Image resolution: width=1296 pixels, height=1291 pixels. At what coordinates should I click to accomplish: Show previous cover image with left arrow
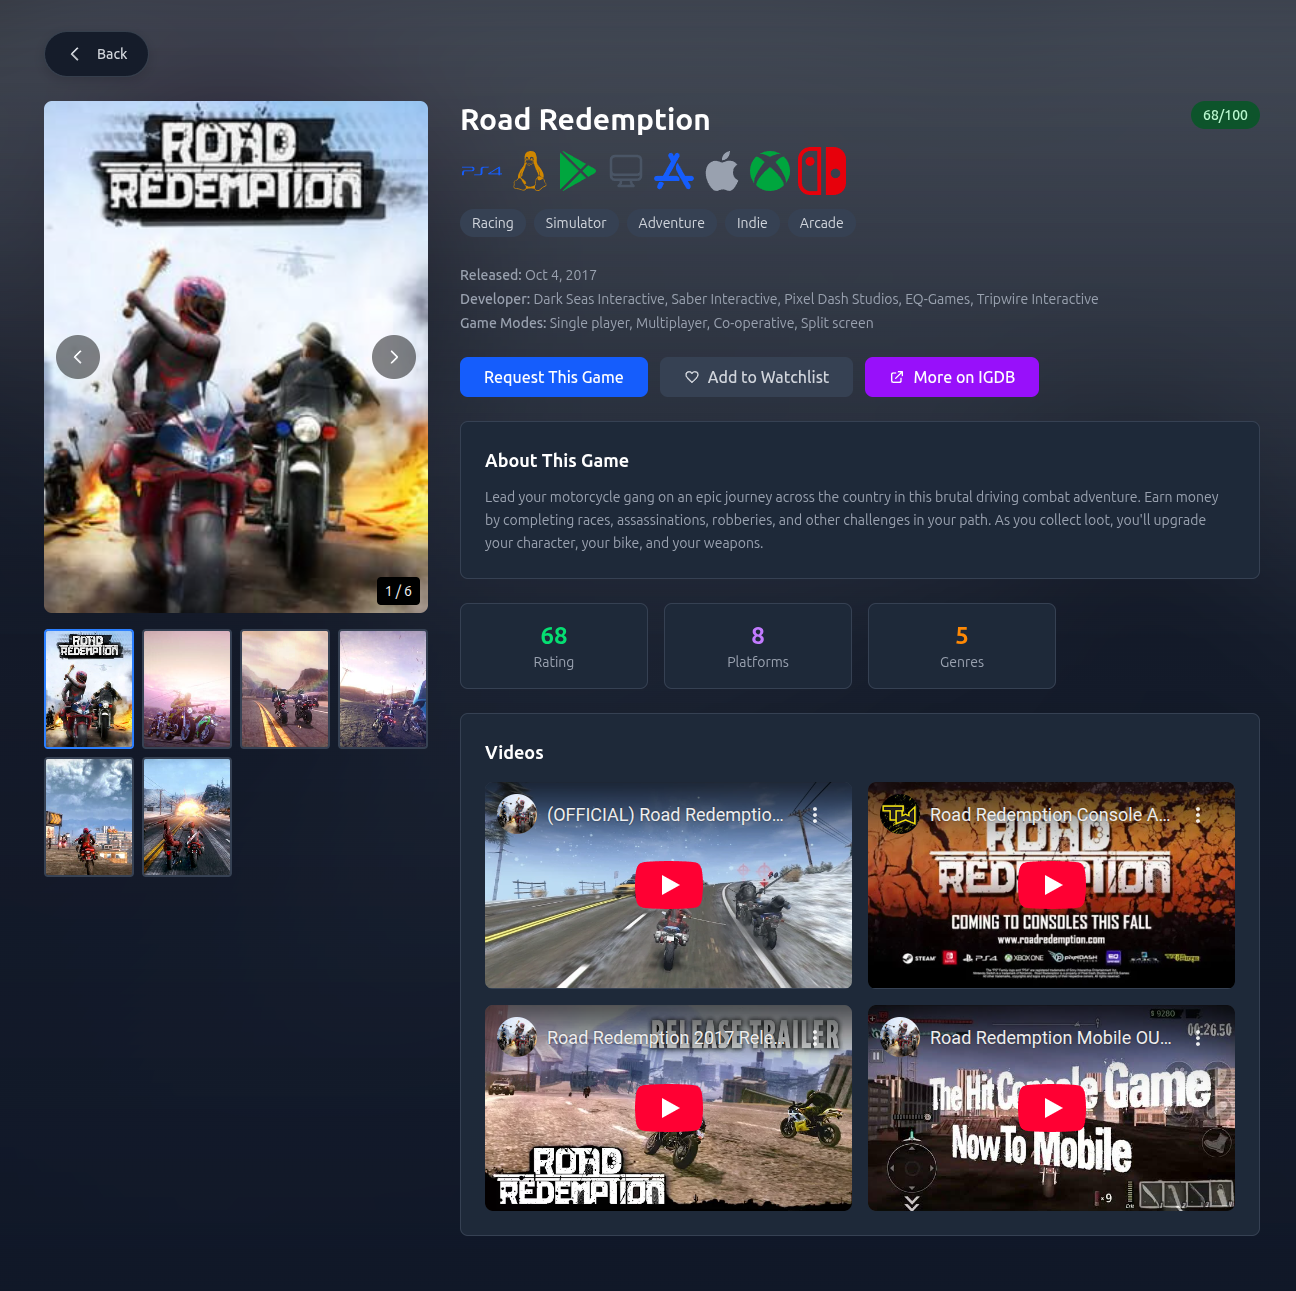click(x=78, y=357)
